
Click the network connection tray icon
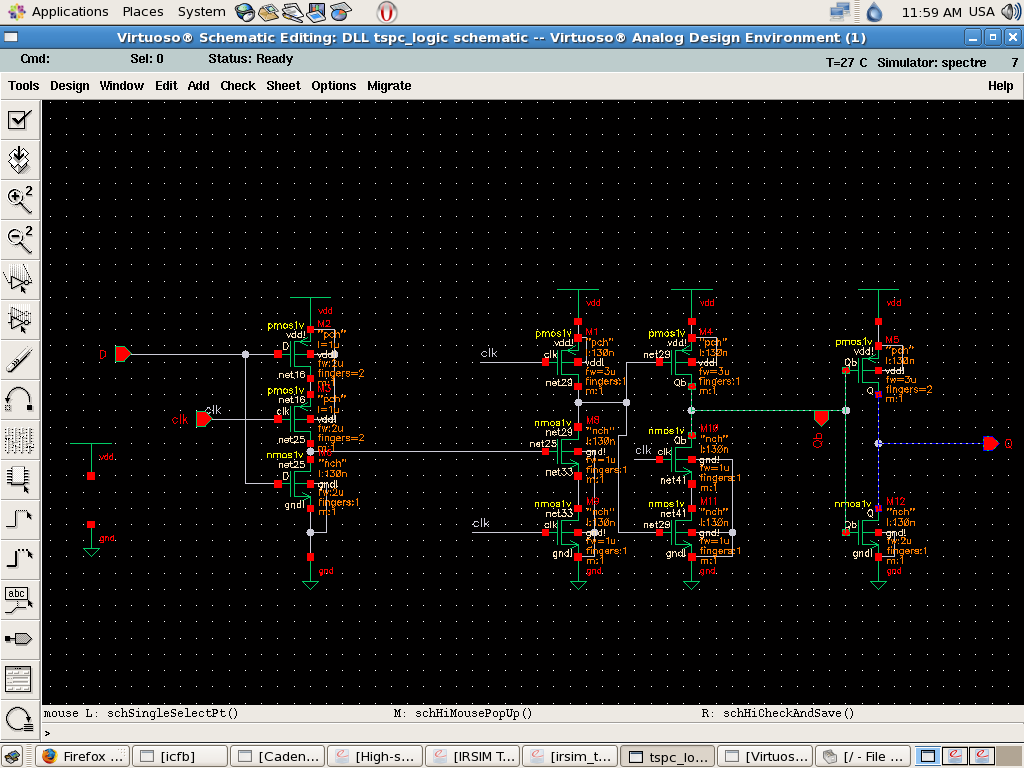coord(840,12)
